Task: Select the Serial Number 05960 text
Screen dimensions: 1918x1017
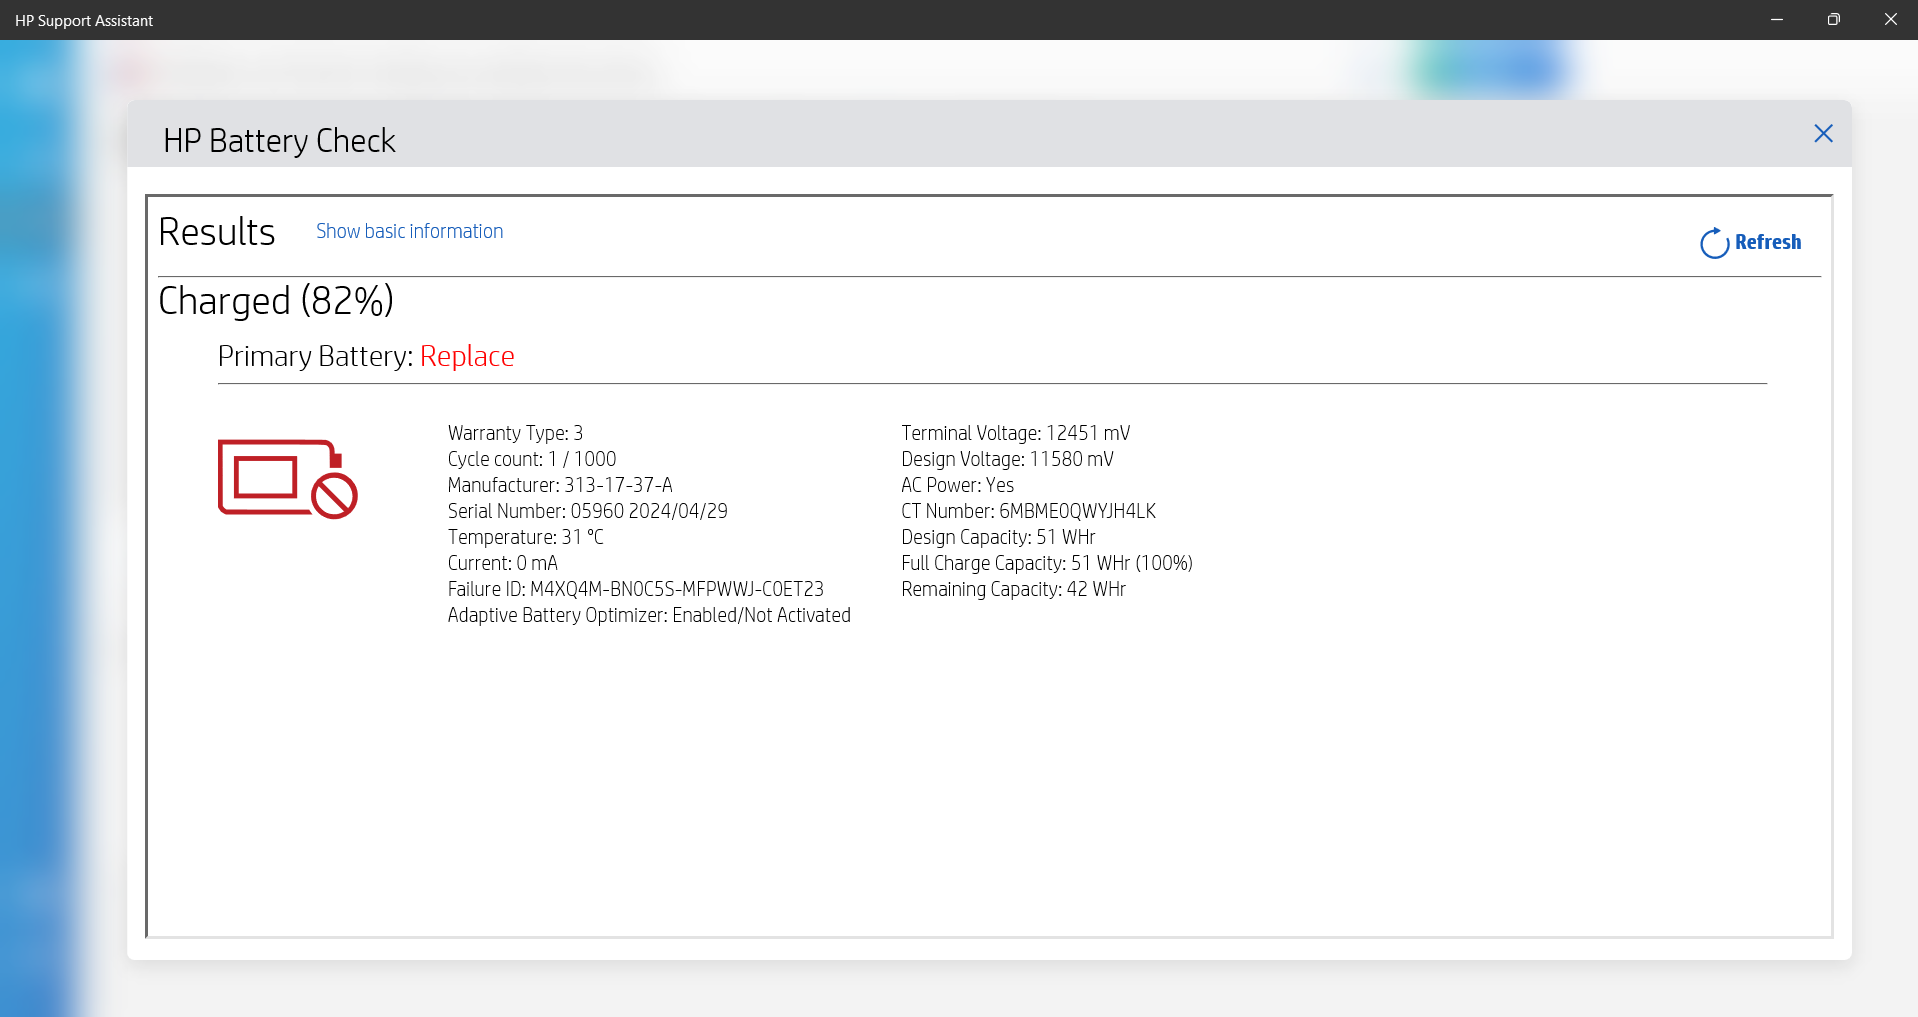Action: pos(587,511)
